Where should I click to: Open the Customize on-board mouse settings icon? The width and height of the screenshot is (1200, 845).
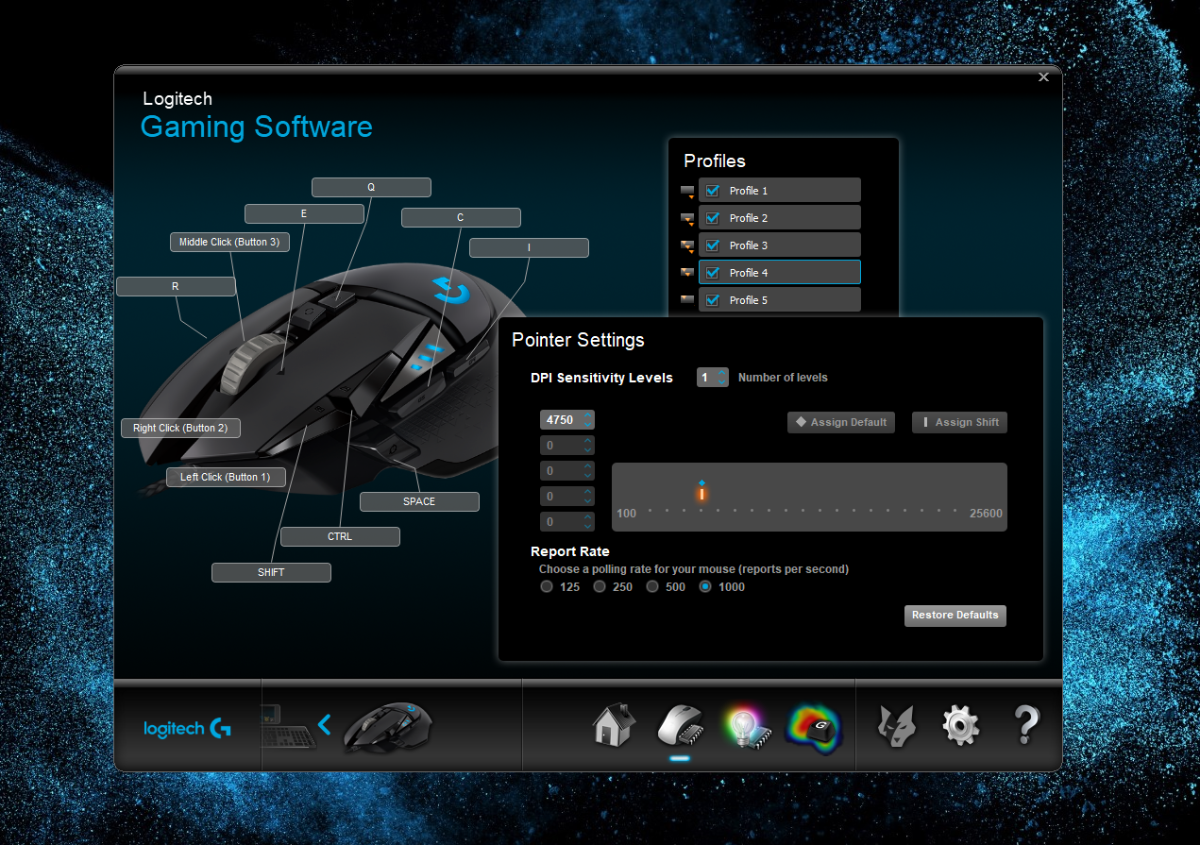point(681,725)
